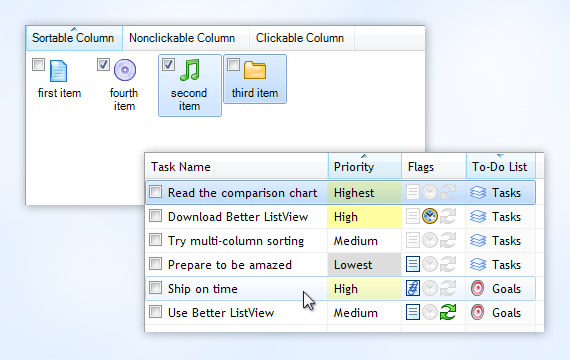The image size is (570, 360).
Task: Click note flag icon in Read the comparison chart row
Action: tap(413, 192)
